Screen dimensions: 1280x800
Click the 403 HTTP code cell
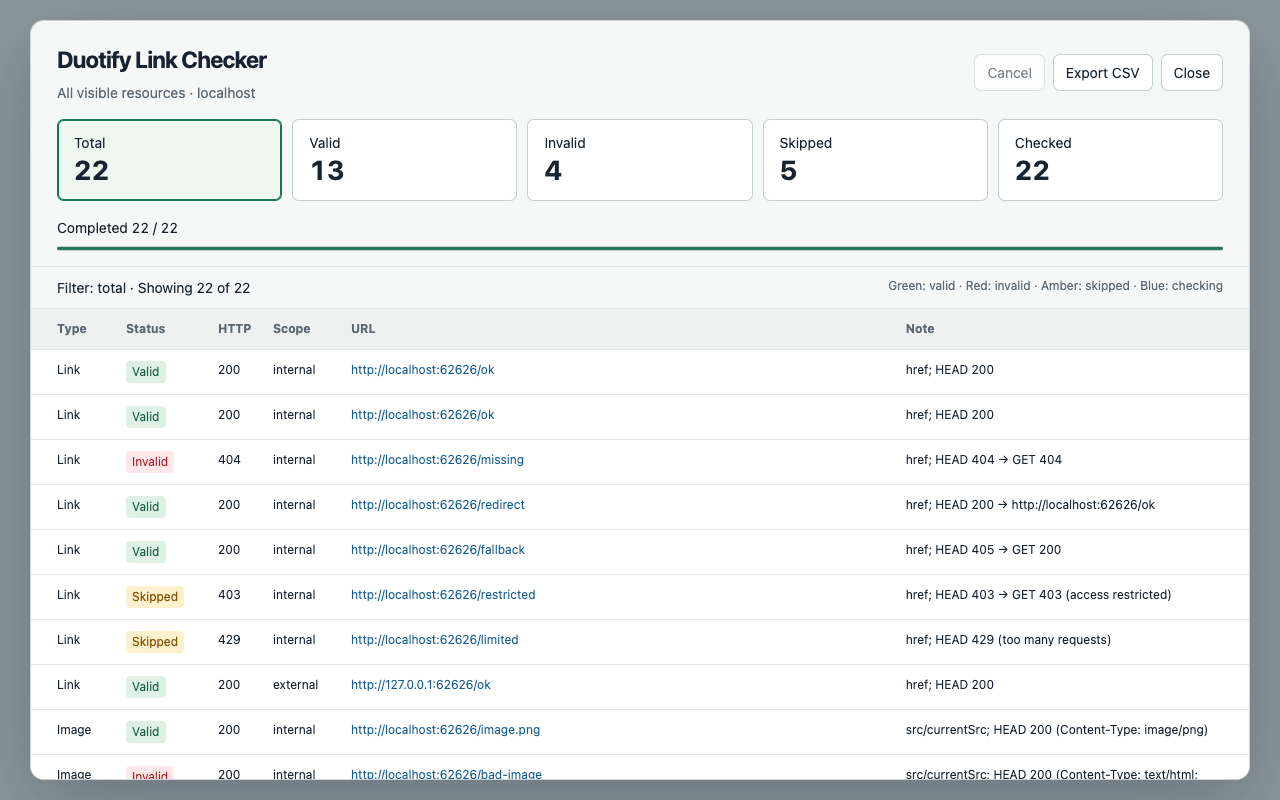pyautogui.click(x=229, y=595)
